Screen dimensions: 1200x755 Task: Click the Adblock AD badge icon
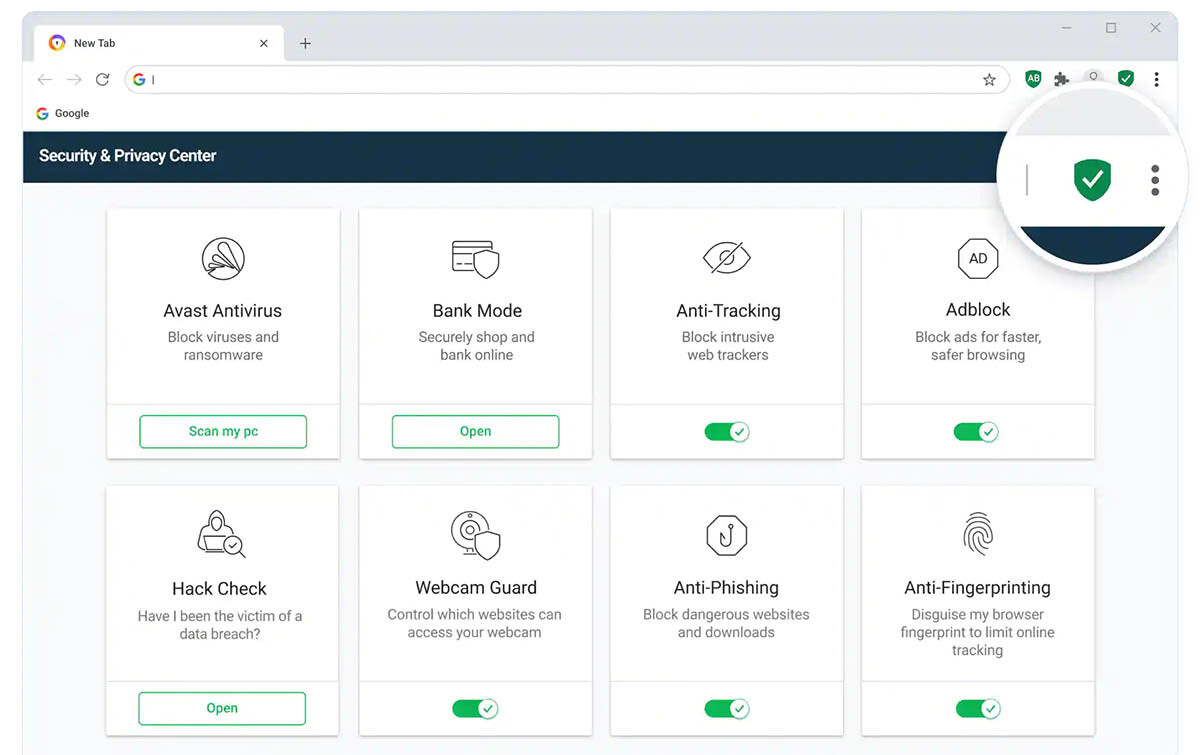(978, 258)
